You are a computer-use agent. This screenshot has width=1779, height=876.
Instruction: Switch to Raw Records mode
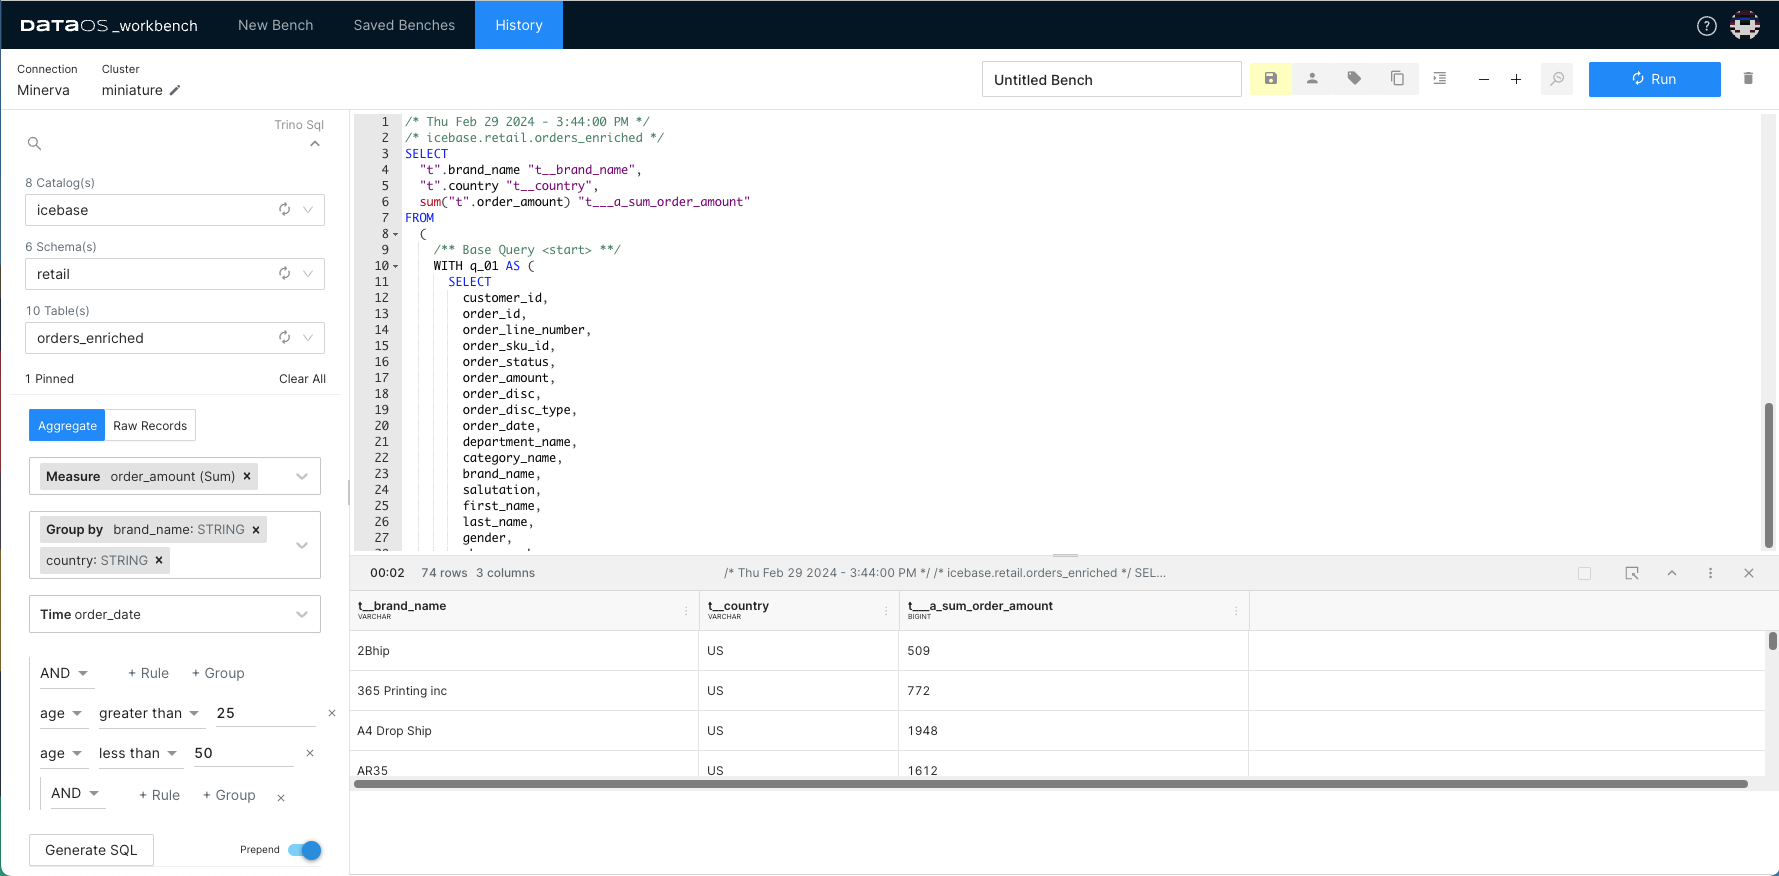(150, 425)
